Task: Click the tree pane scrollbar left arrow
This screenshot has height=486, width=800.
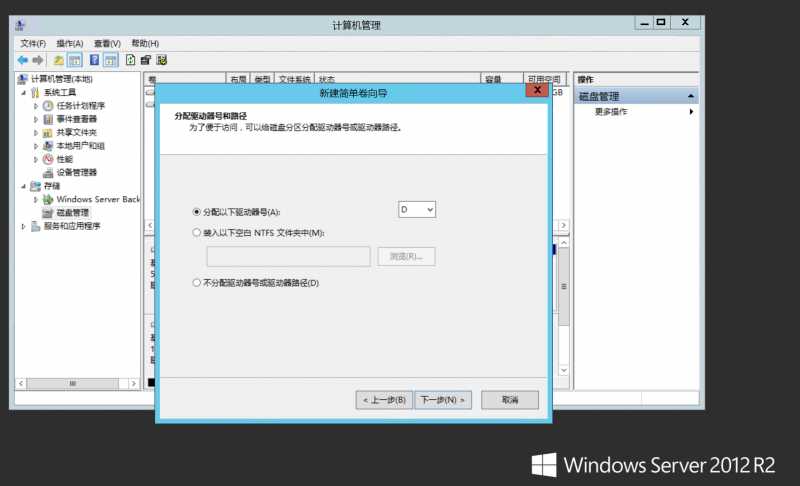Action: coord(21,383)
